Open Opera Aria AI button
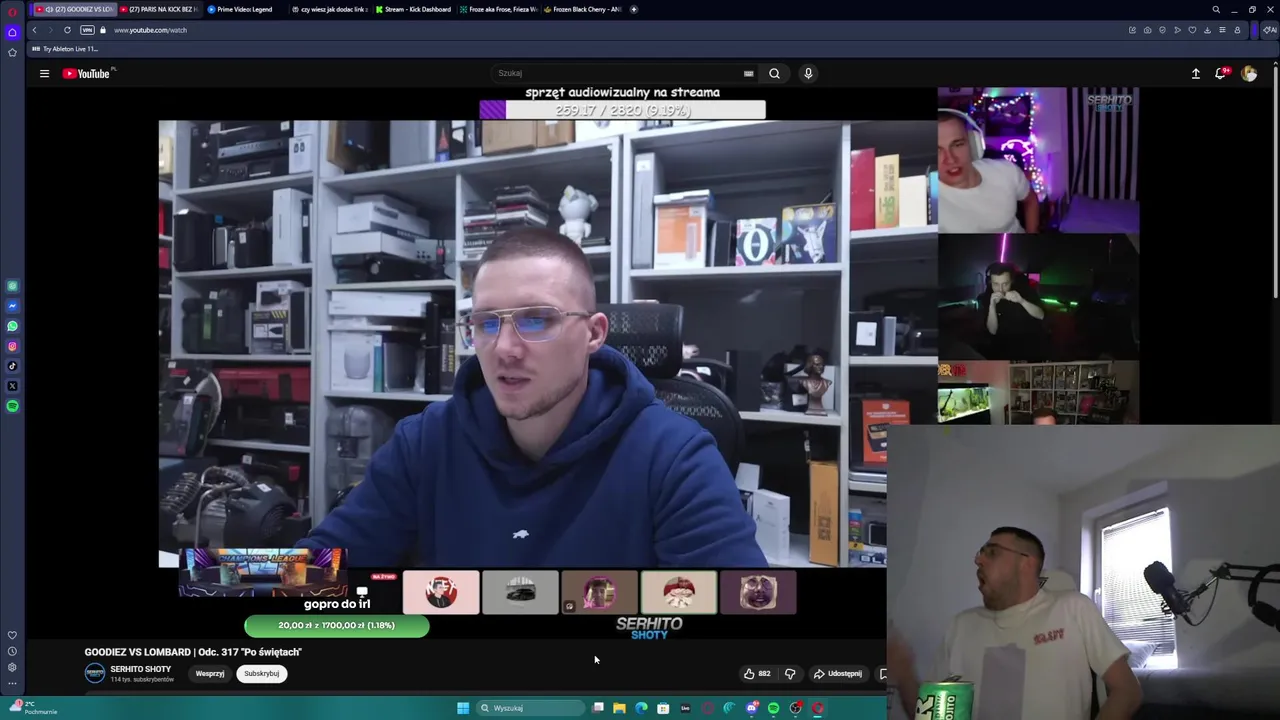The height and width of the screenshot is (720, 1280). (1269, 30)
